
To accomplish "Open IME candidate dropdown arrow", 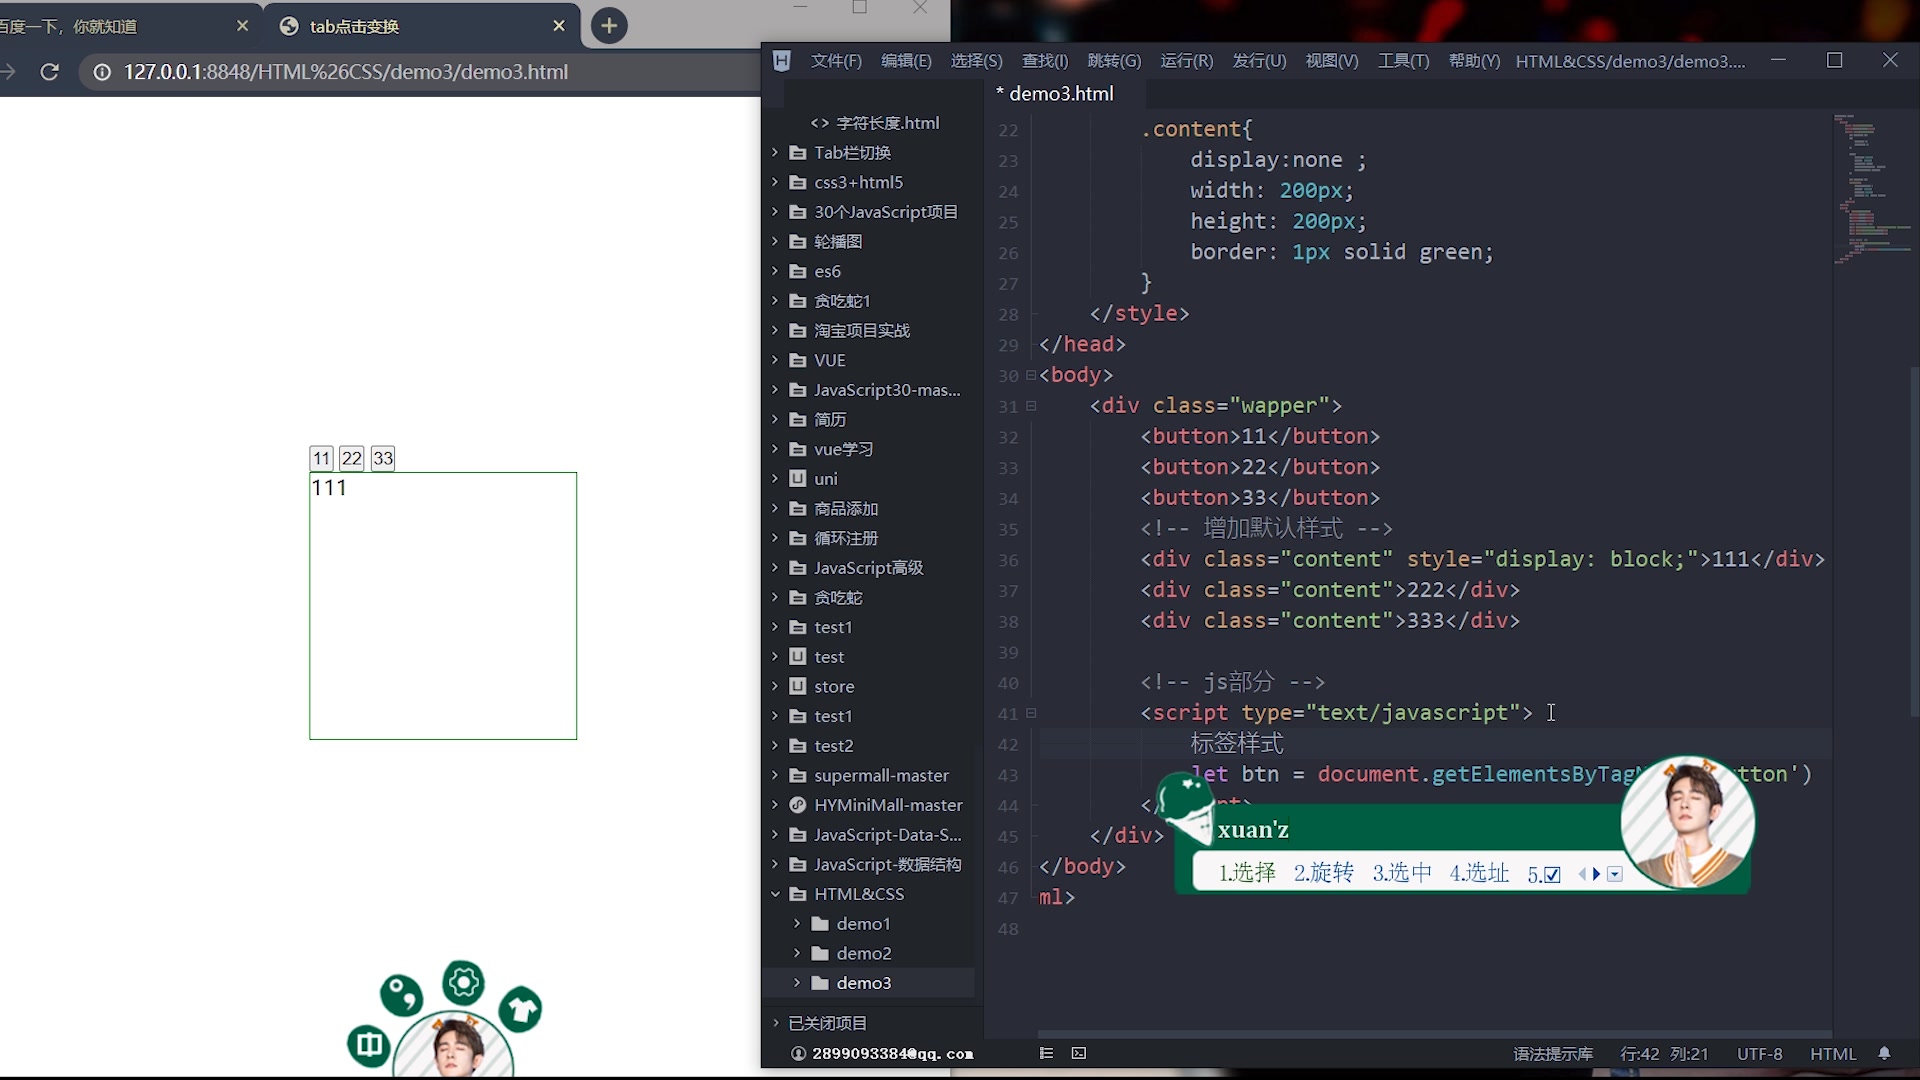I will [1615, 874].
